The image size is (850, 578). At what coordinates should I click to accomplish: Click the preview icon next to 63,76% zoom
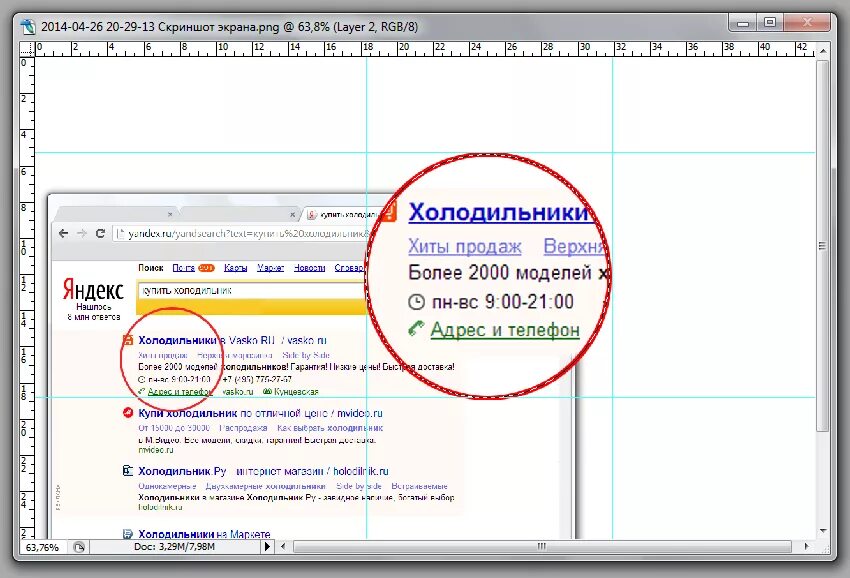pos(79,546)
